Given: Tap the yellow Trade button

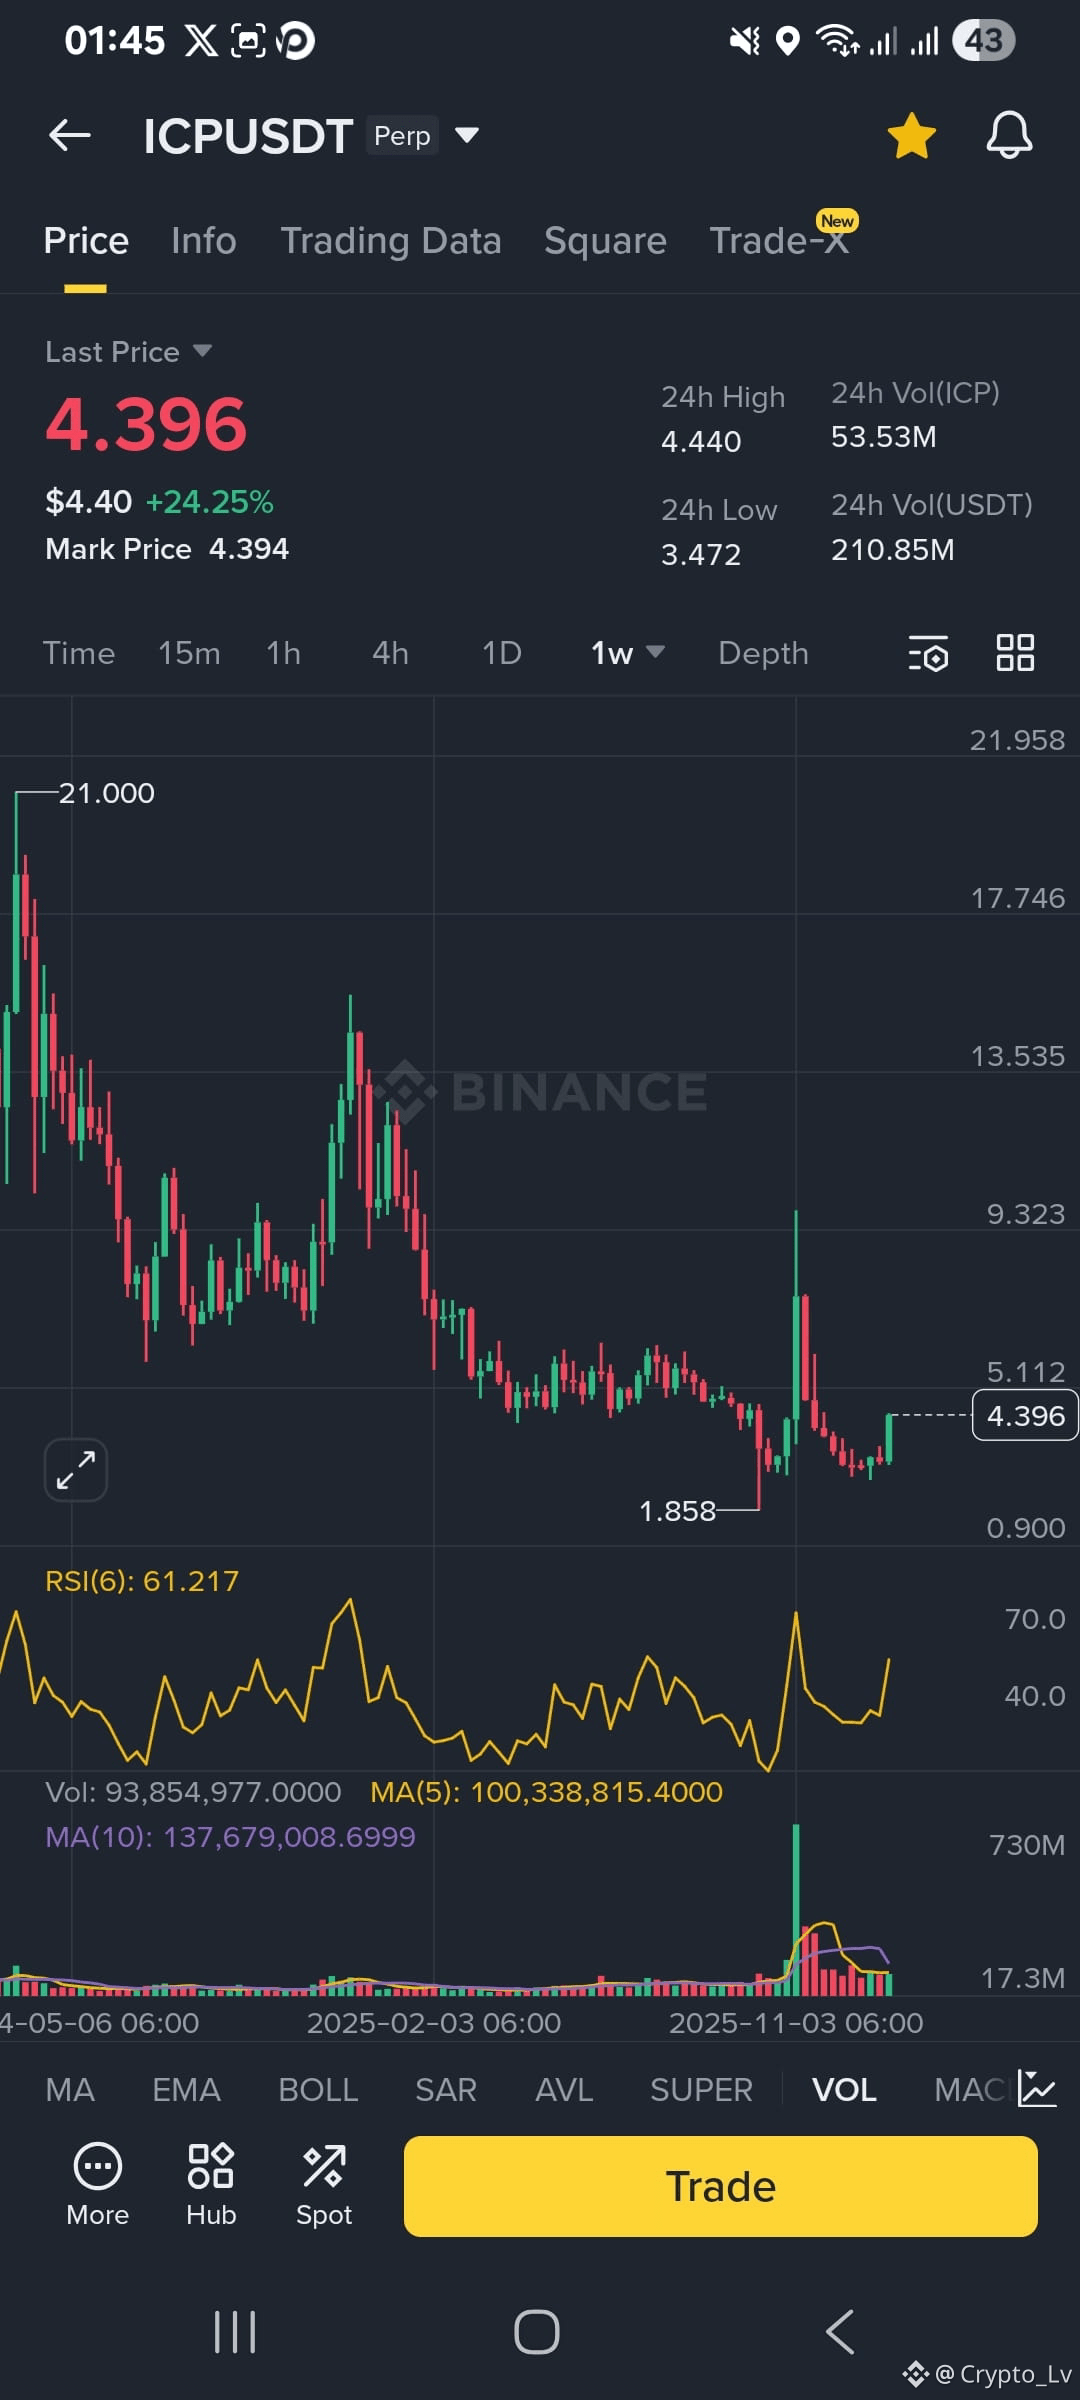Looking at the screenshot, I should [720, 2187].
